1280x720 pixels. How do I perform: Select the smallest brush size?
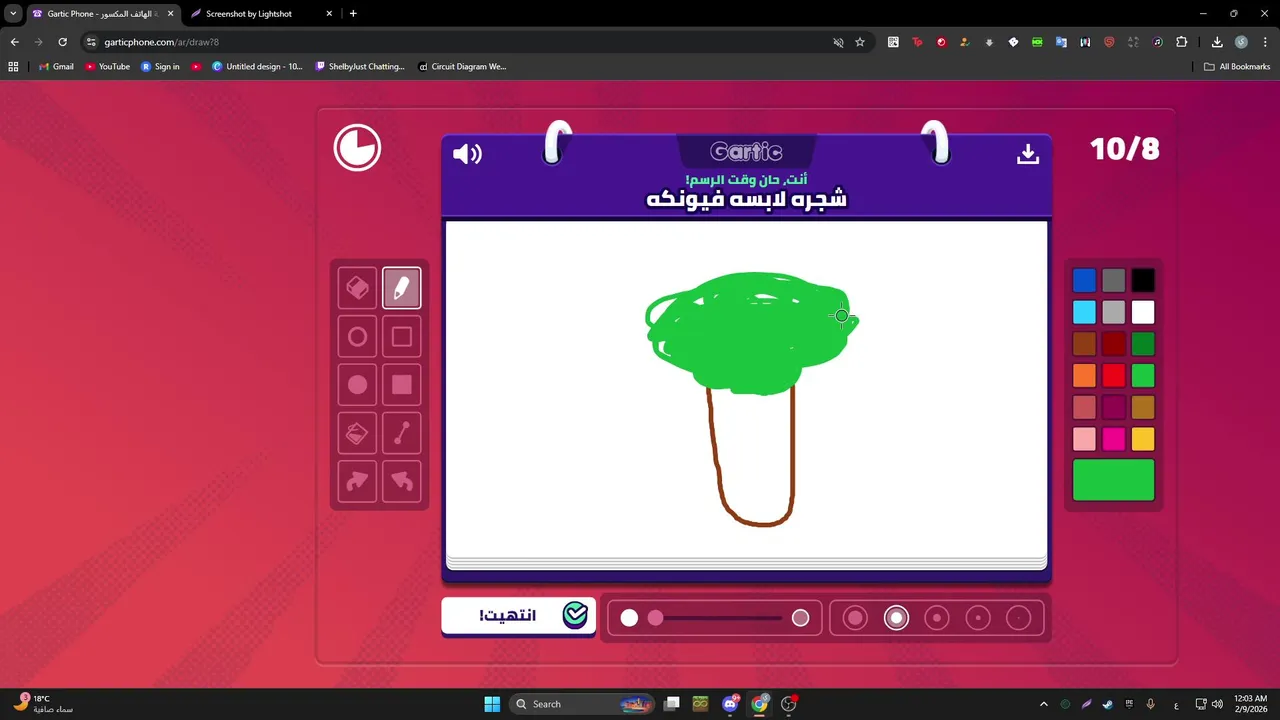click(x=1018, y=618)
